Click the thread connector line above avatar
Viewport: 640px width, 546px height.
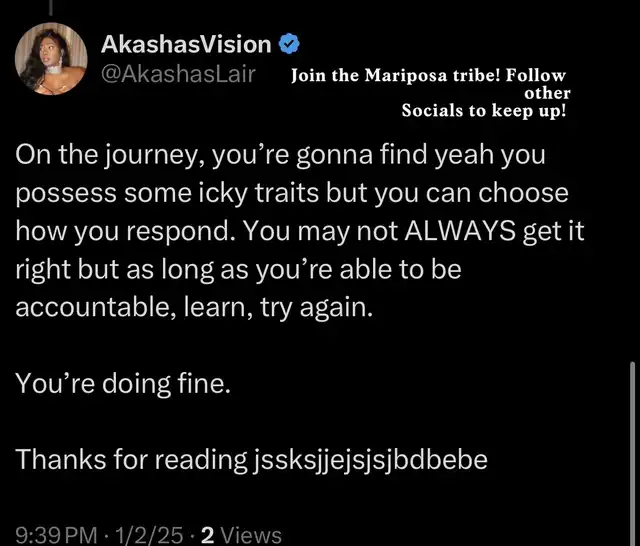51,7
